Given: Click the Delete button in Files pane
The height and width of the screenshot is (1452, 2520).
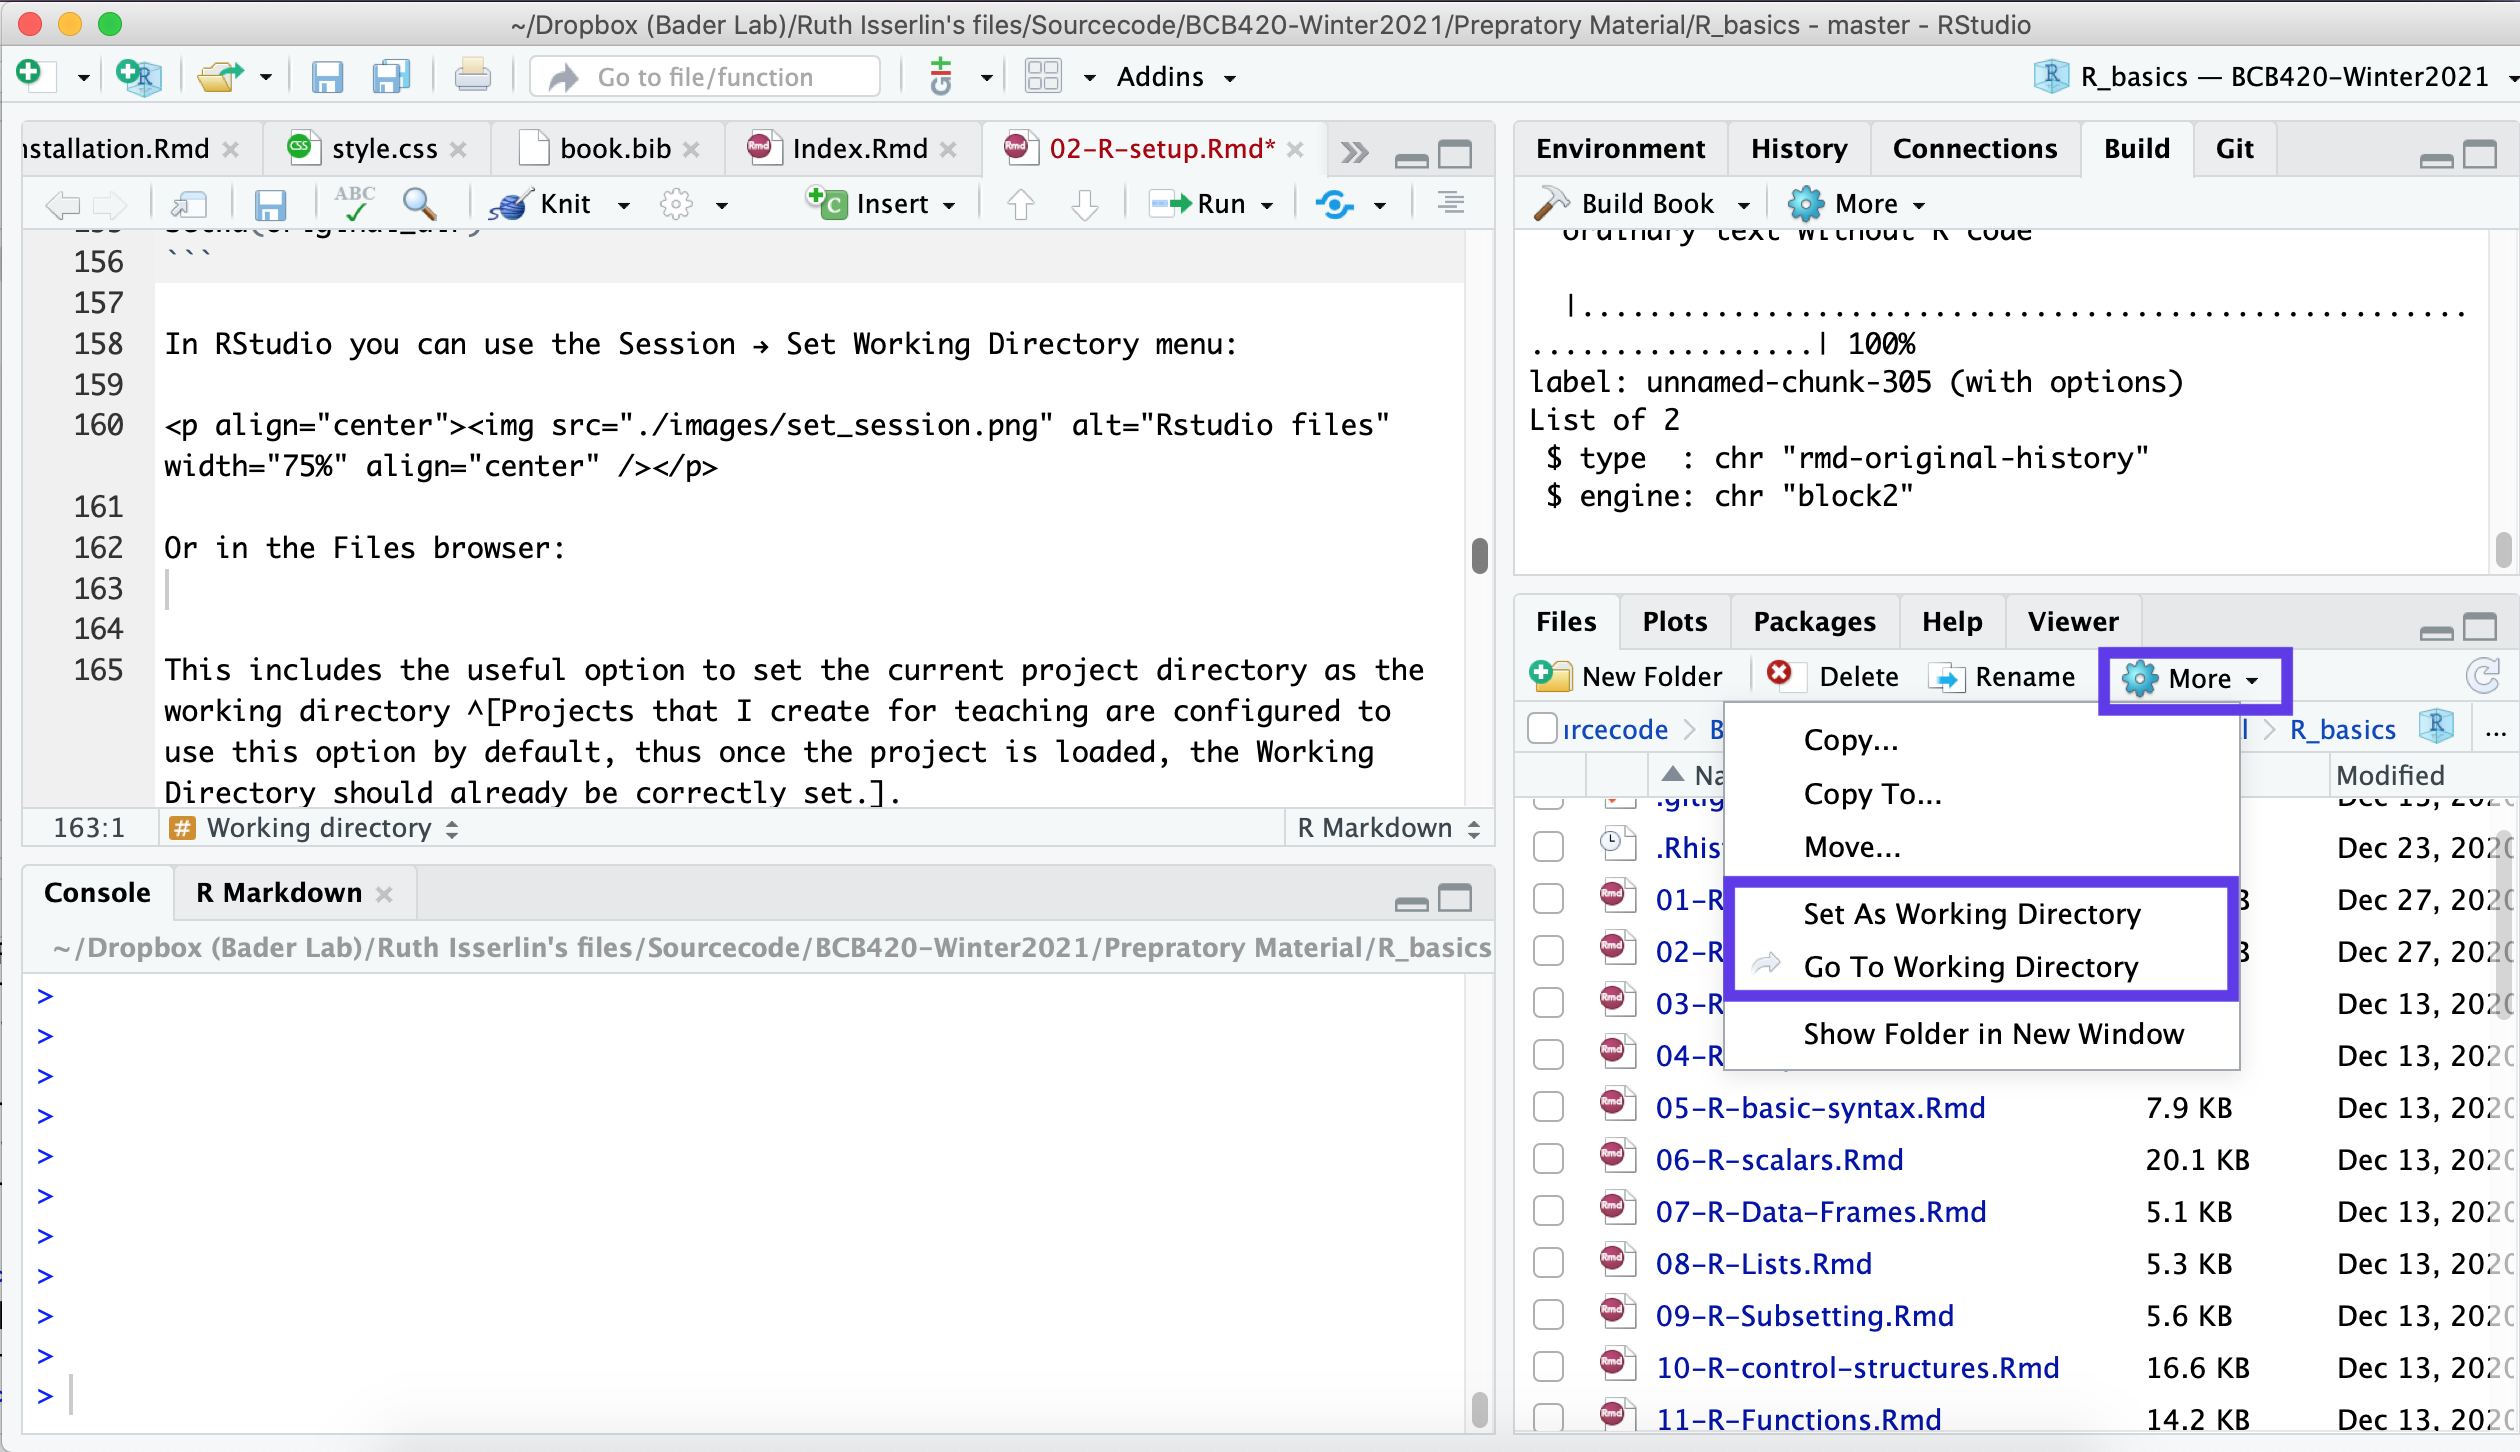Looking at the screenshot, I should (x=1834, y=677).
